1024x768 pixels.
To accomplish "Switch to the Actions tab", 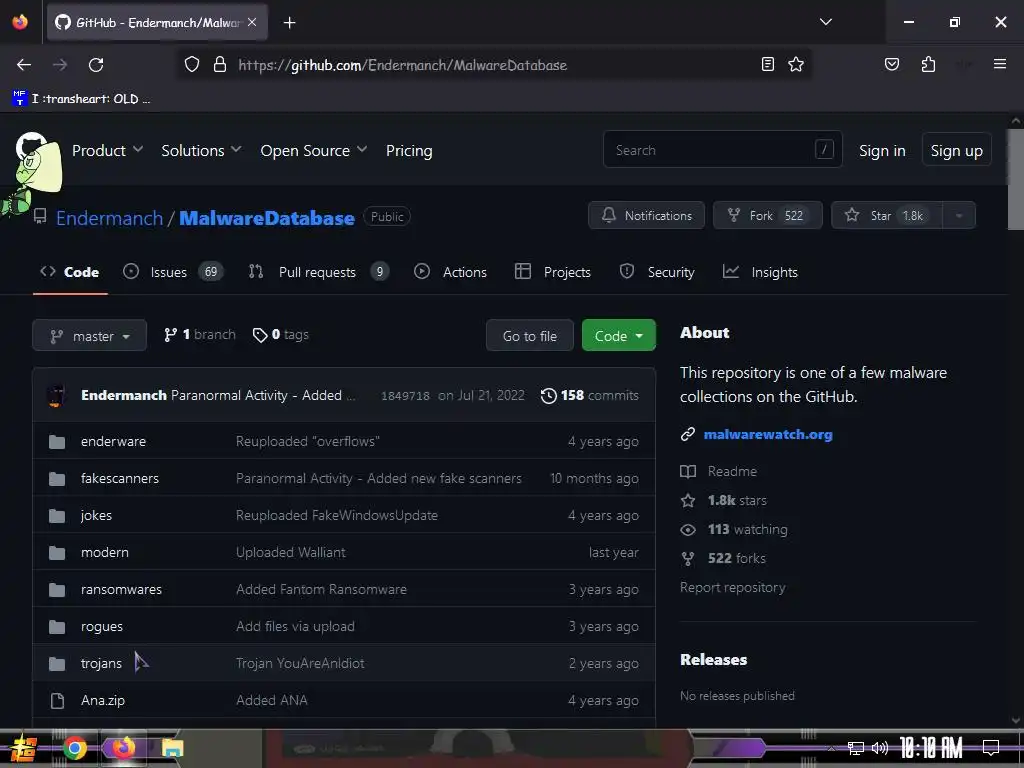I will (x=451, y=272).
